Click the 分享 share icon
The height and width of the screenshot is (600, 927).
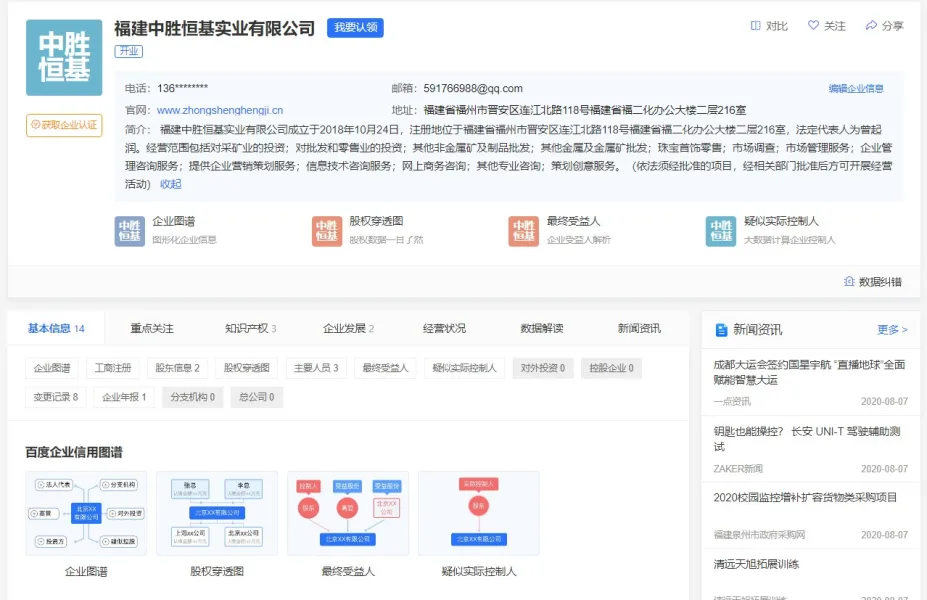(x=871, y=26)
